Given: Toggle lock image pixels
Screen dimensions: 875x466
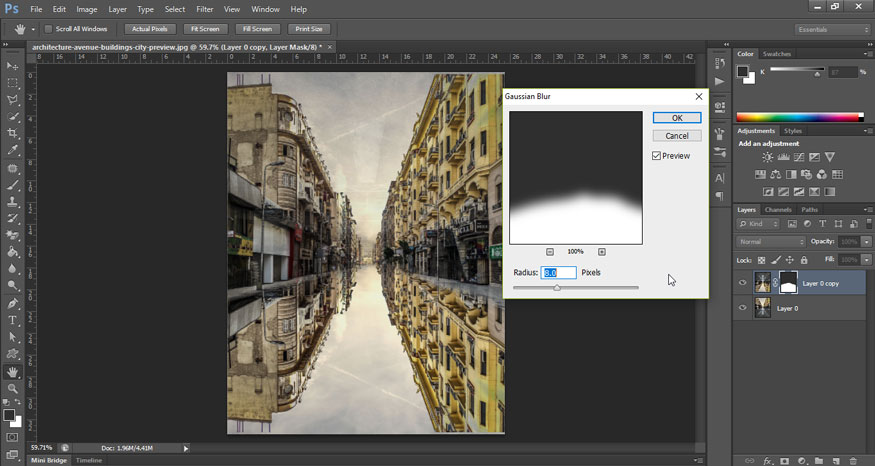Looking at the screenshot, I should tap(776, 260).
